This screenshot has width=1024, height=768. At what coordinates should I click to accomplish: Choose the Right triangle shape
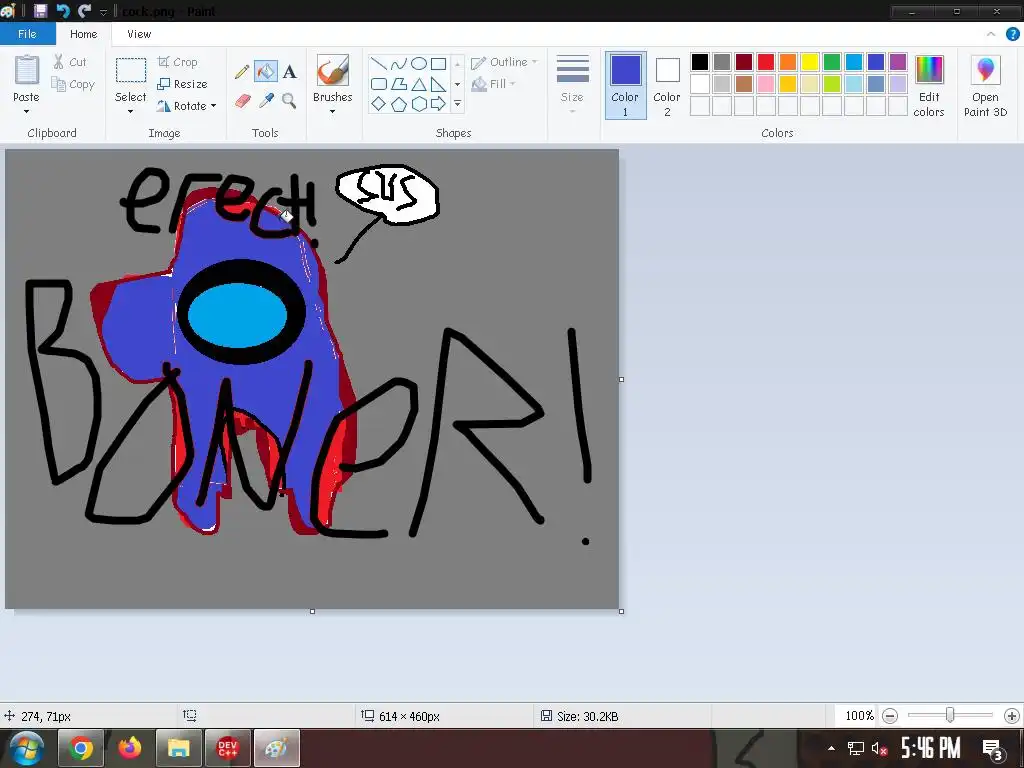[438, 84]
